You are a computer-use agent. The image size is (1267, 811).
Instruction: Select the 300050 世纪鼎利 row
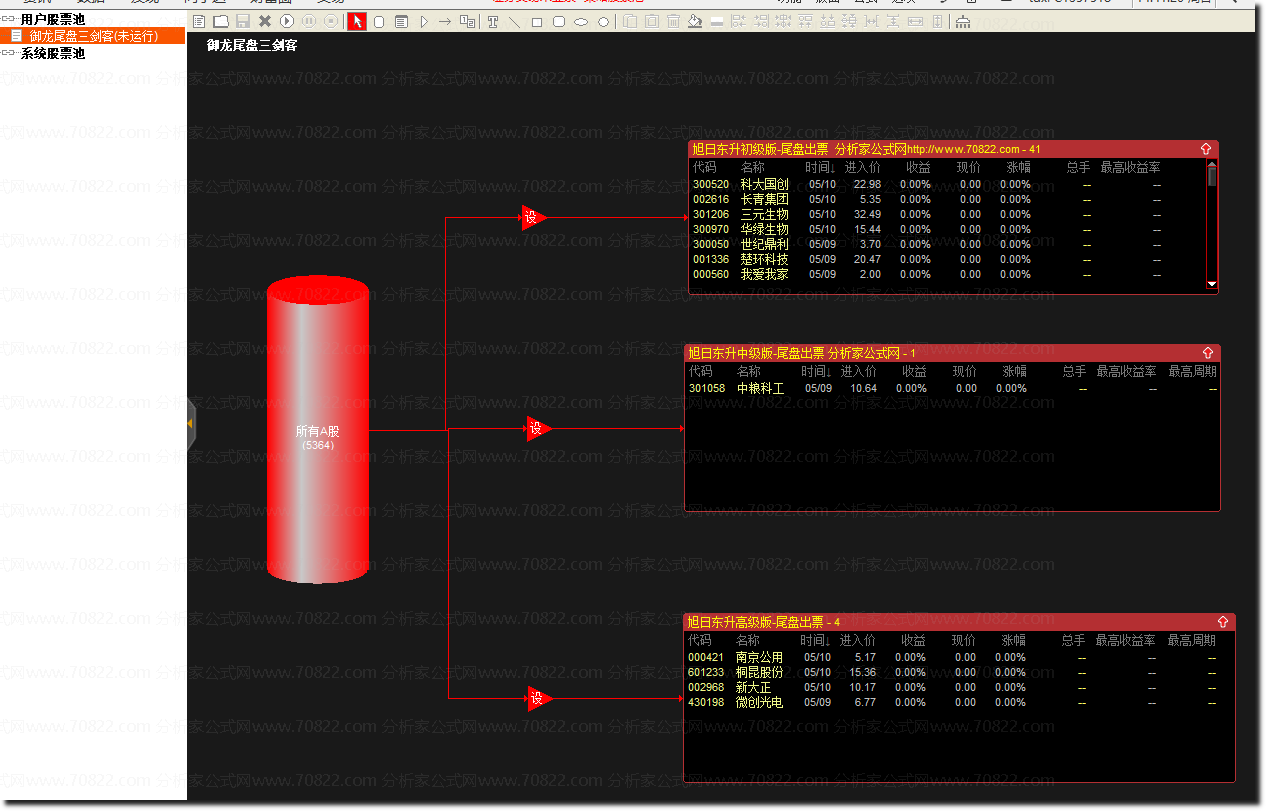coord(947,245)
